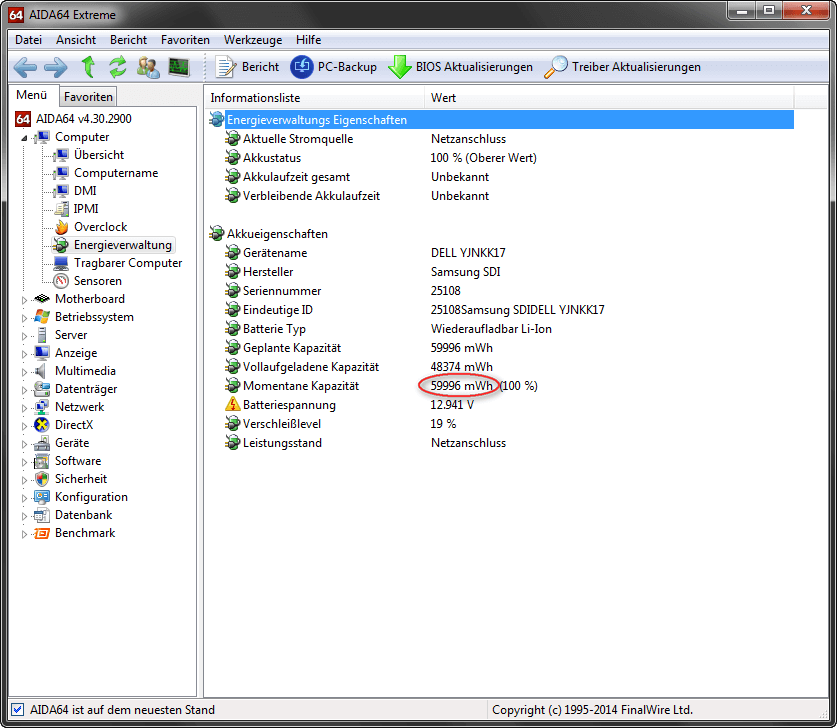Viewport: 837px width, 728px height.
Task: Expand the Datenträger node
Action: tap(24, 390)
